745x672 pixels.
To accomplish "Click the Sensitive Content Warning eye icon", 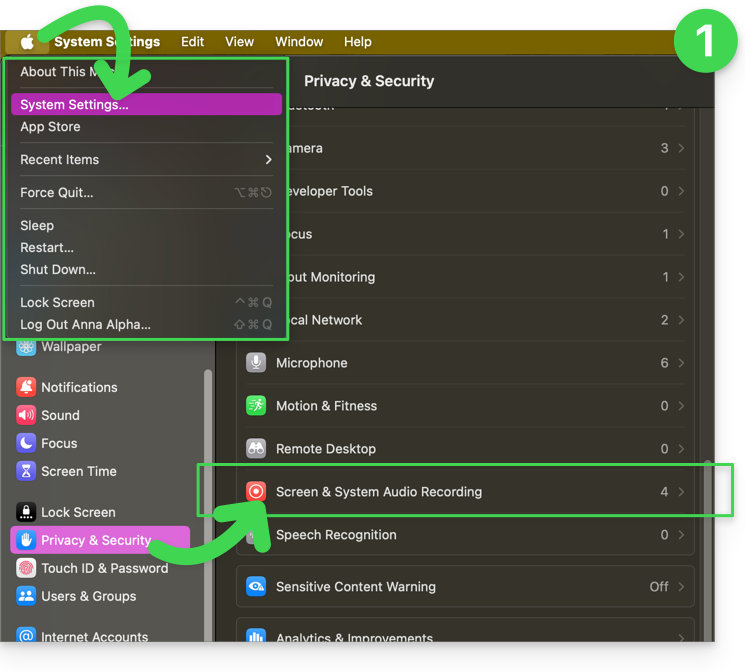I will pyautogui.click(x=256, y=587).
